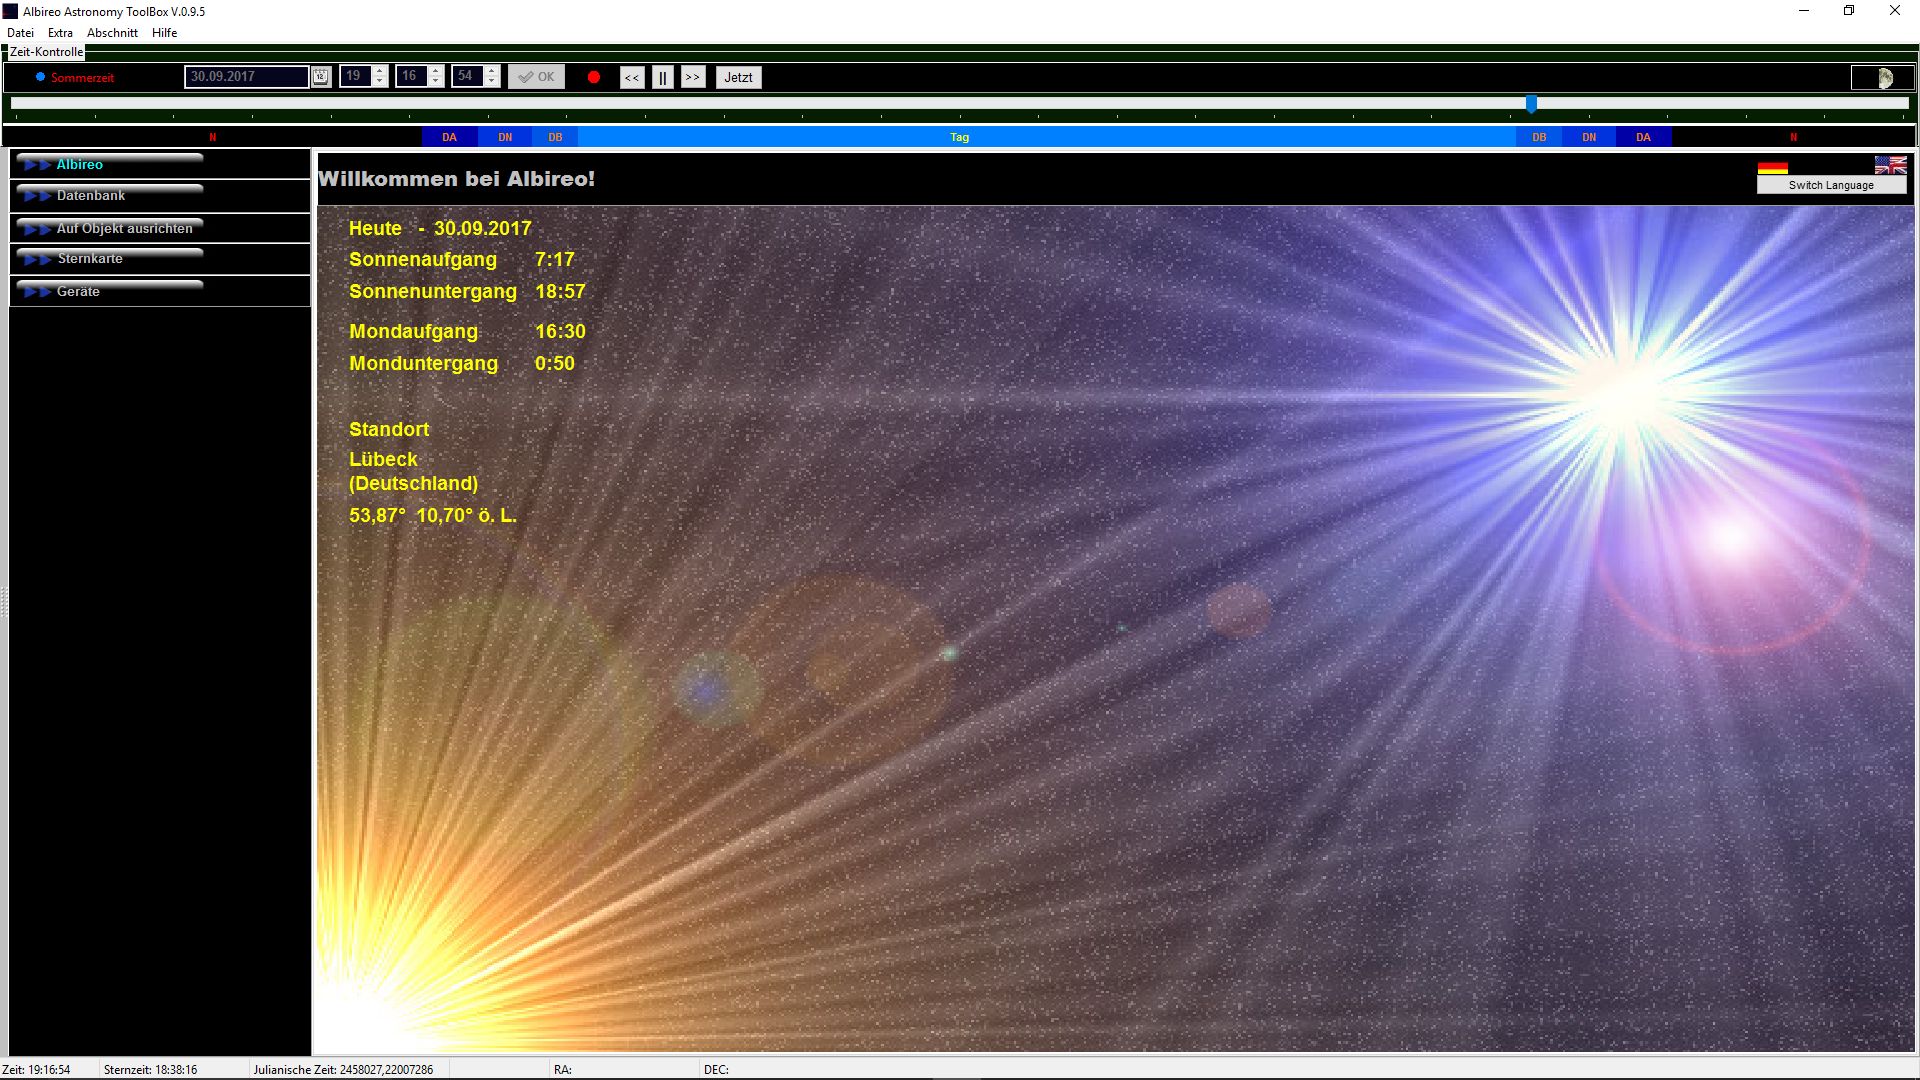Click the Heute - 30.09.2017 line

pyautogui.click(x=440, y=229)
